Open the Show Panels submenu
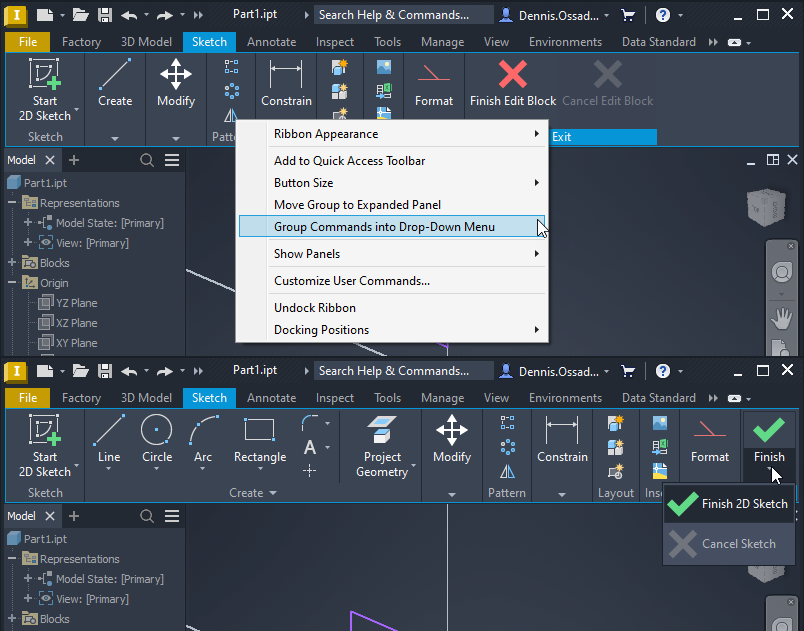804x631 pixels. point(392,254)
